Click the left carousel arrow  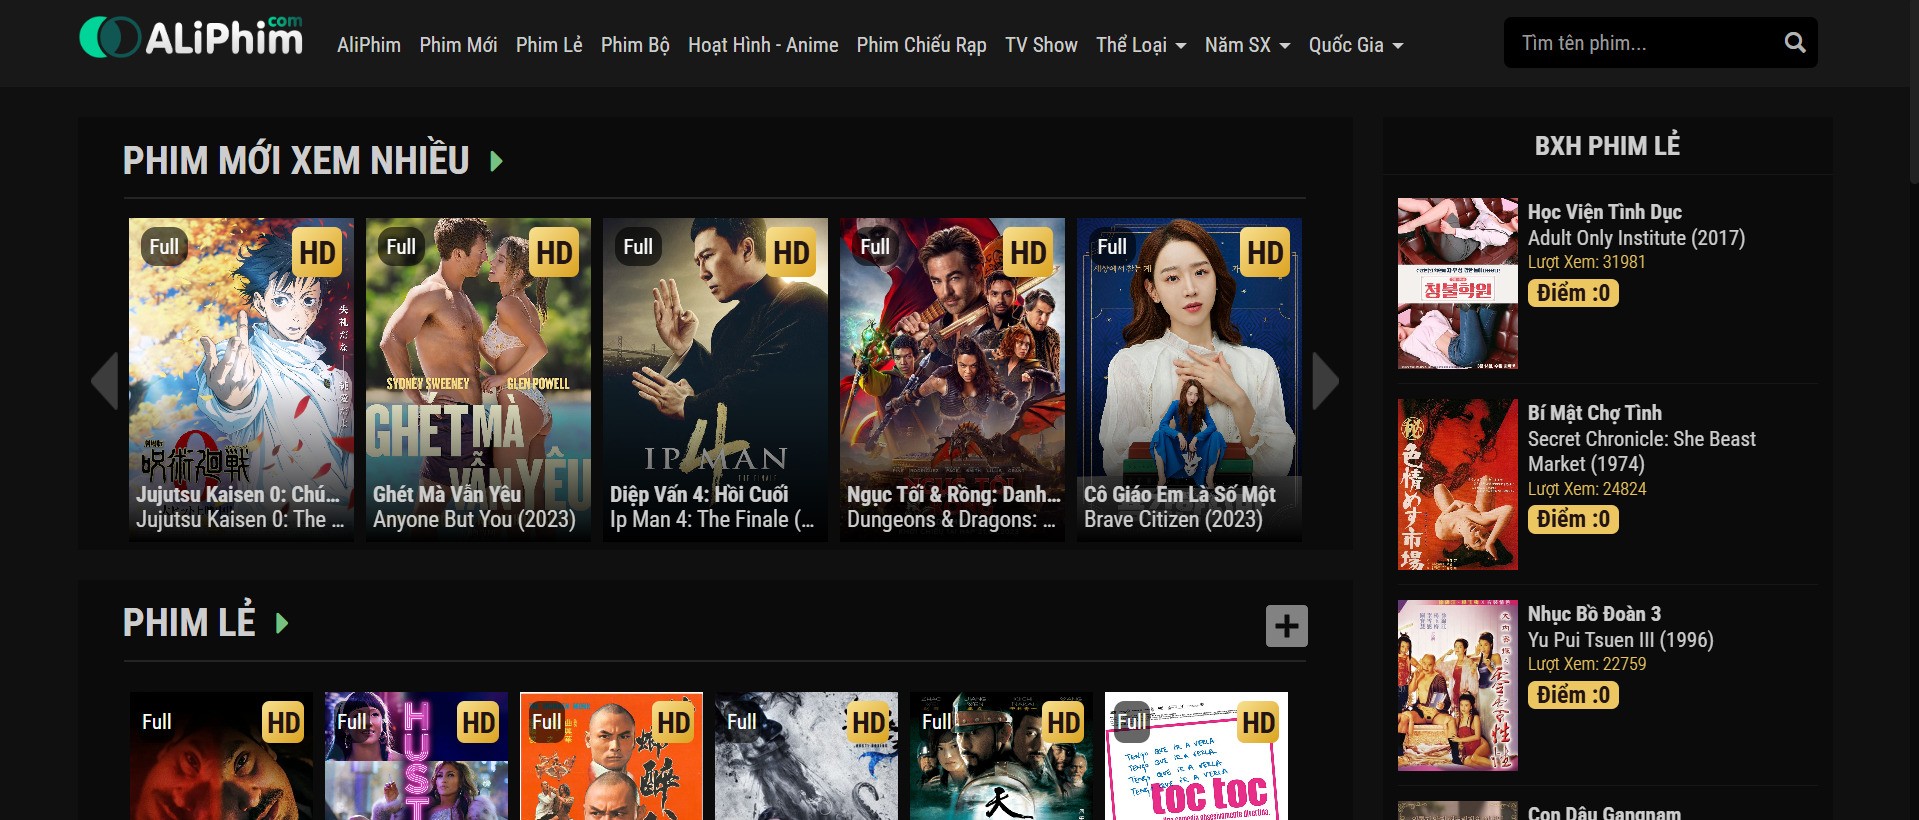[105, 381]
